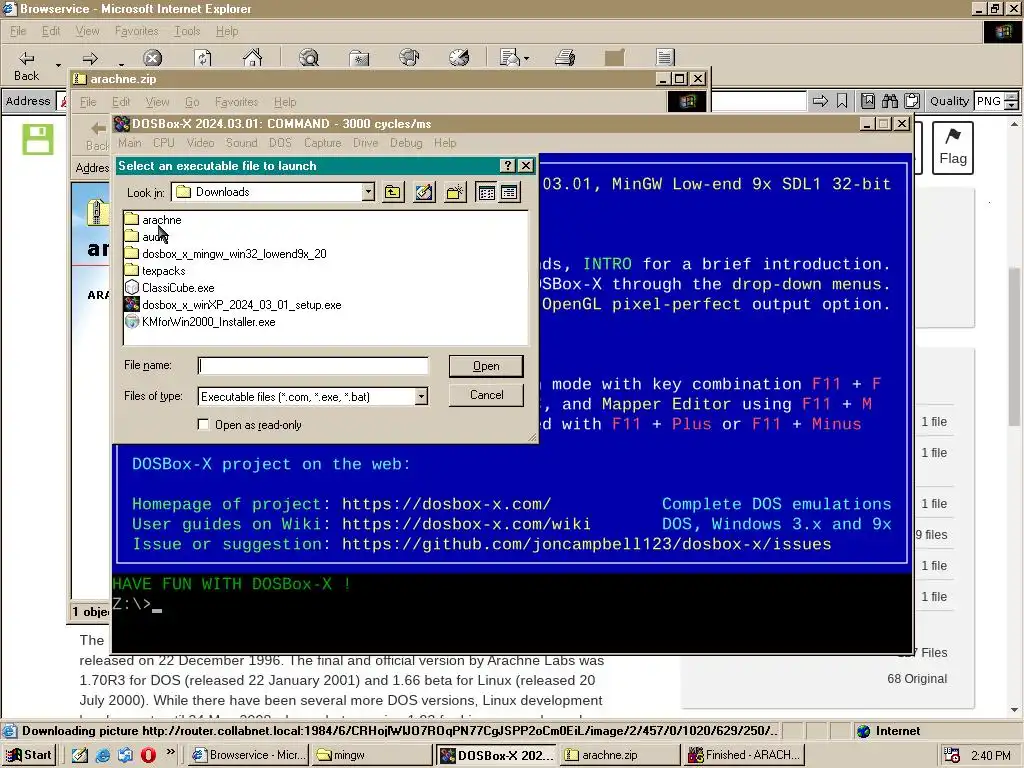Image resolution: width=1024 pixels, height=768 pixels.
Task: Click Windows Start button
Action: (29, 755)
